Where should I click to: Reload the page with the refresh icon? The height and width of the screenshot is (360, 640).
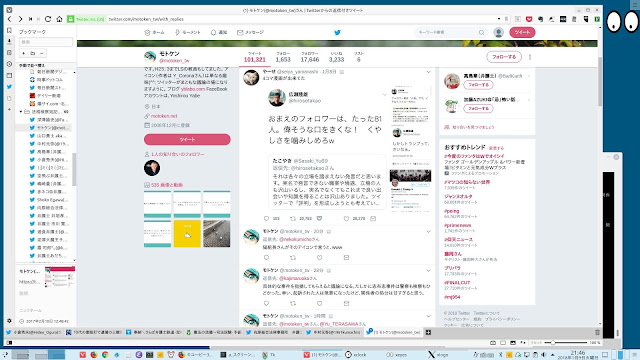tap(48, 19)
